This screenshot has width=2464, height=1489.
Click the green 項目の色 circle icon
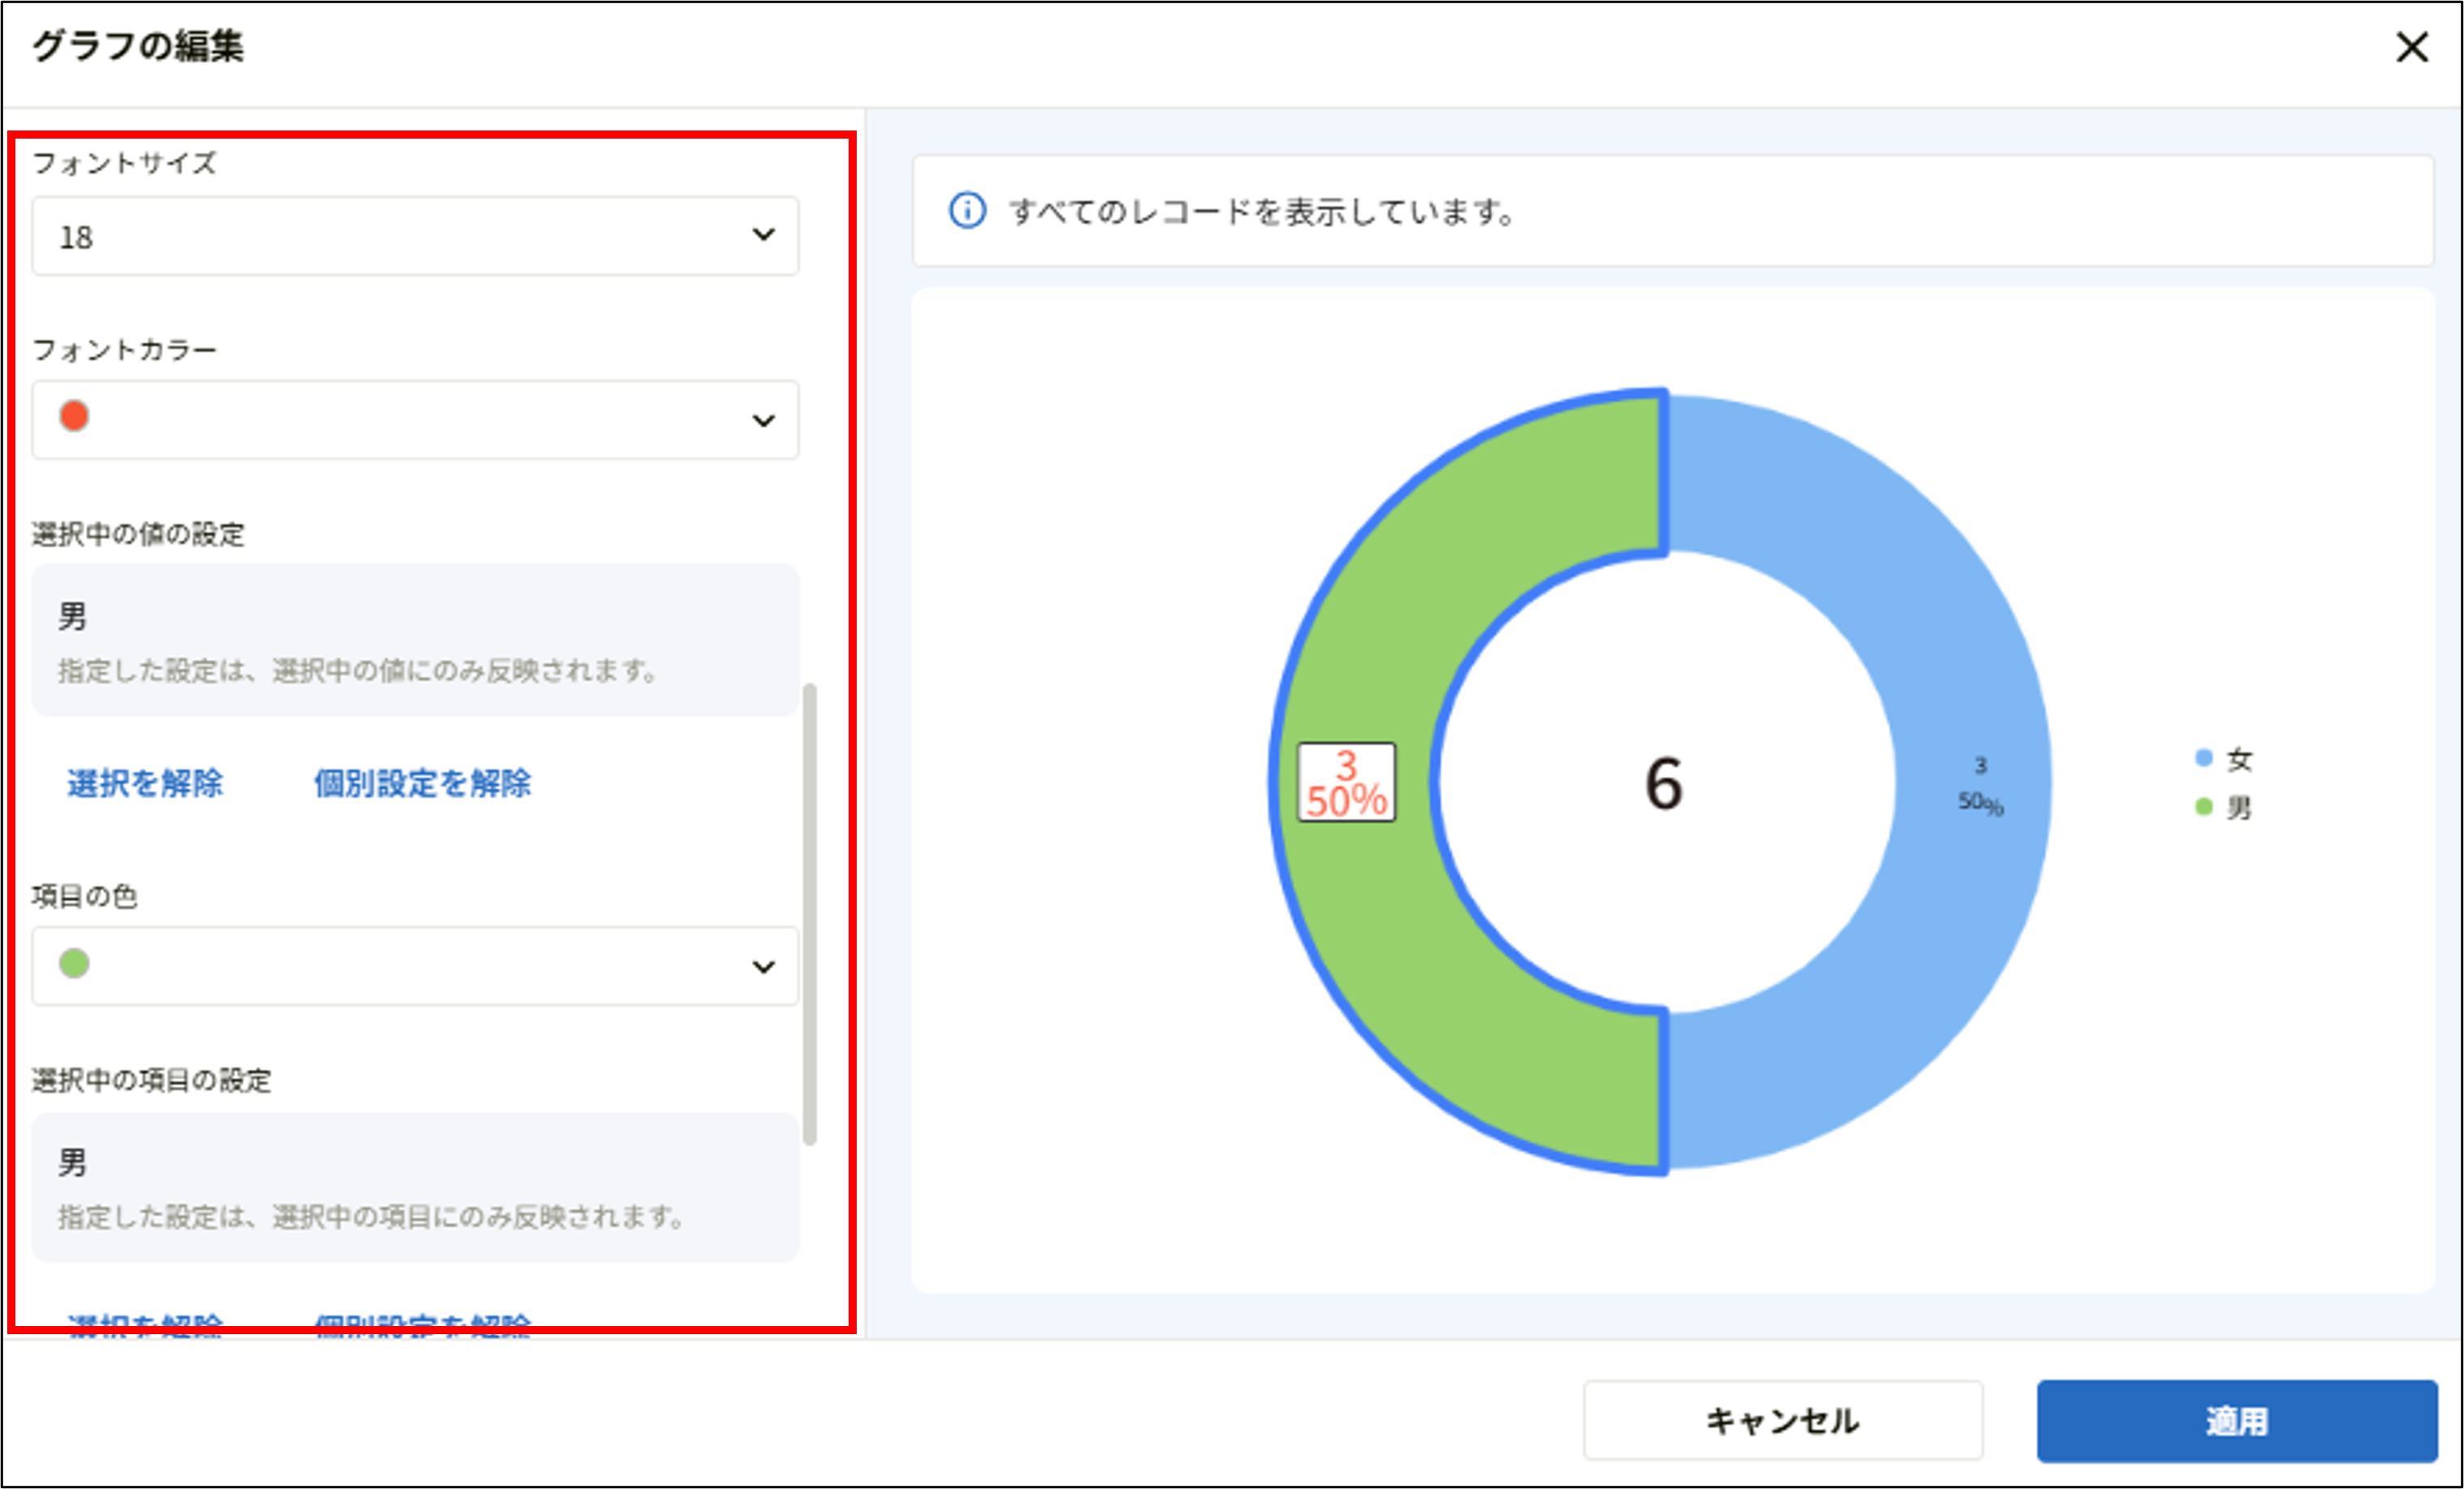[x=74, y=964]
